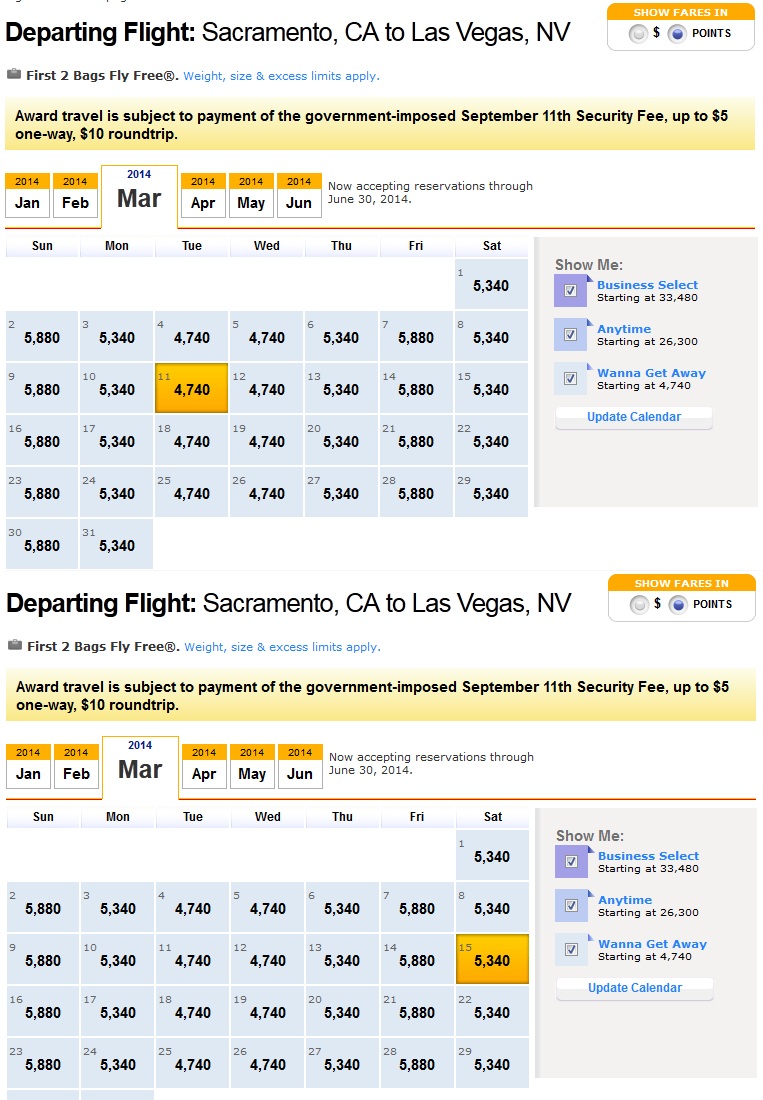The height and width of the screenshot is (1100, 763).
Task: Select the highlighted orange March 15 fare 5,340
Action: pos(492,959)
